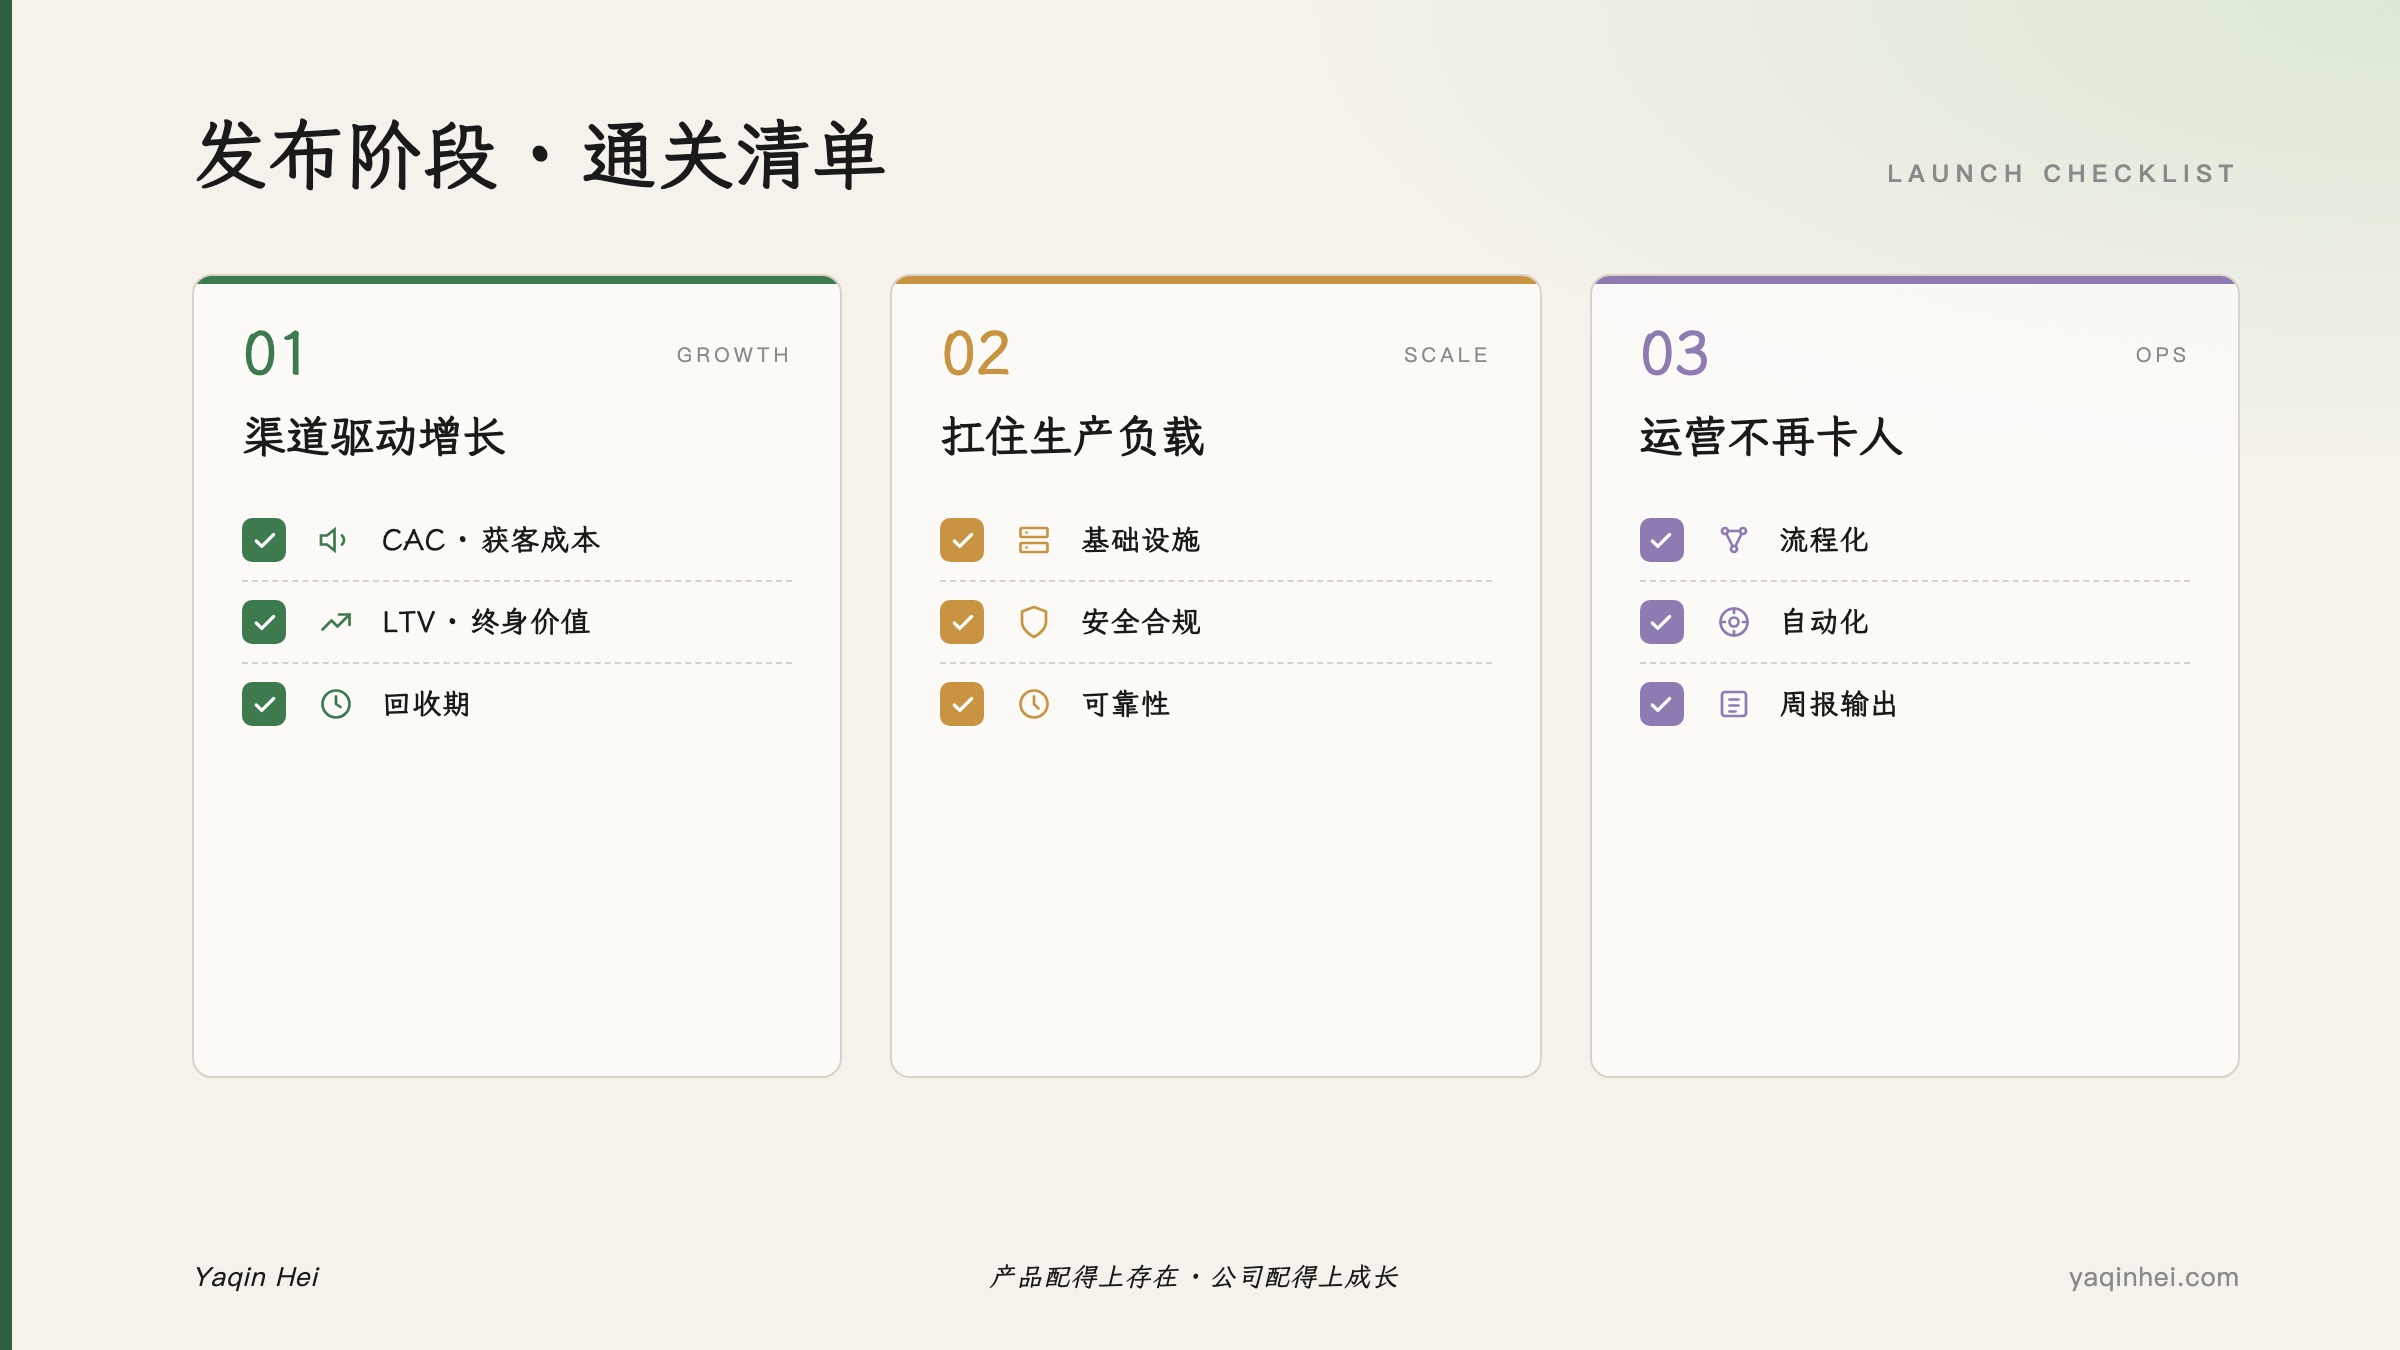Click the green 01 card number
Image resolution: width=2400 pixels, height=1350 pixels.
coord(274,354)
